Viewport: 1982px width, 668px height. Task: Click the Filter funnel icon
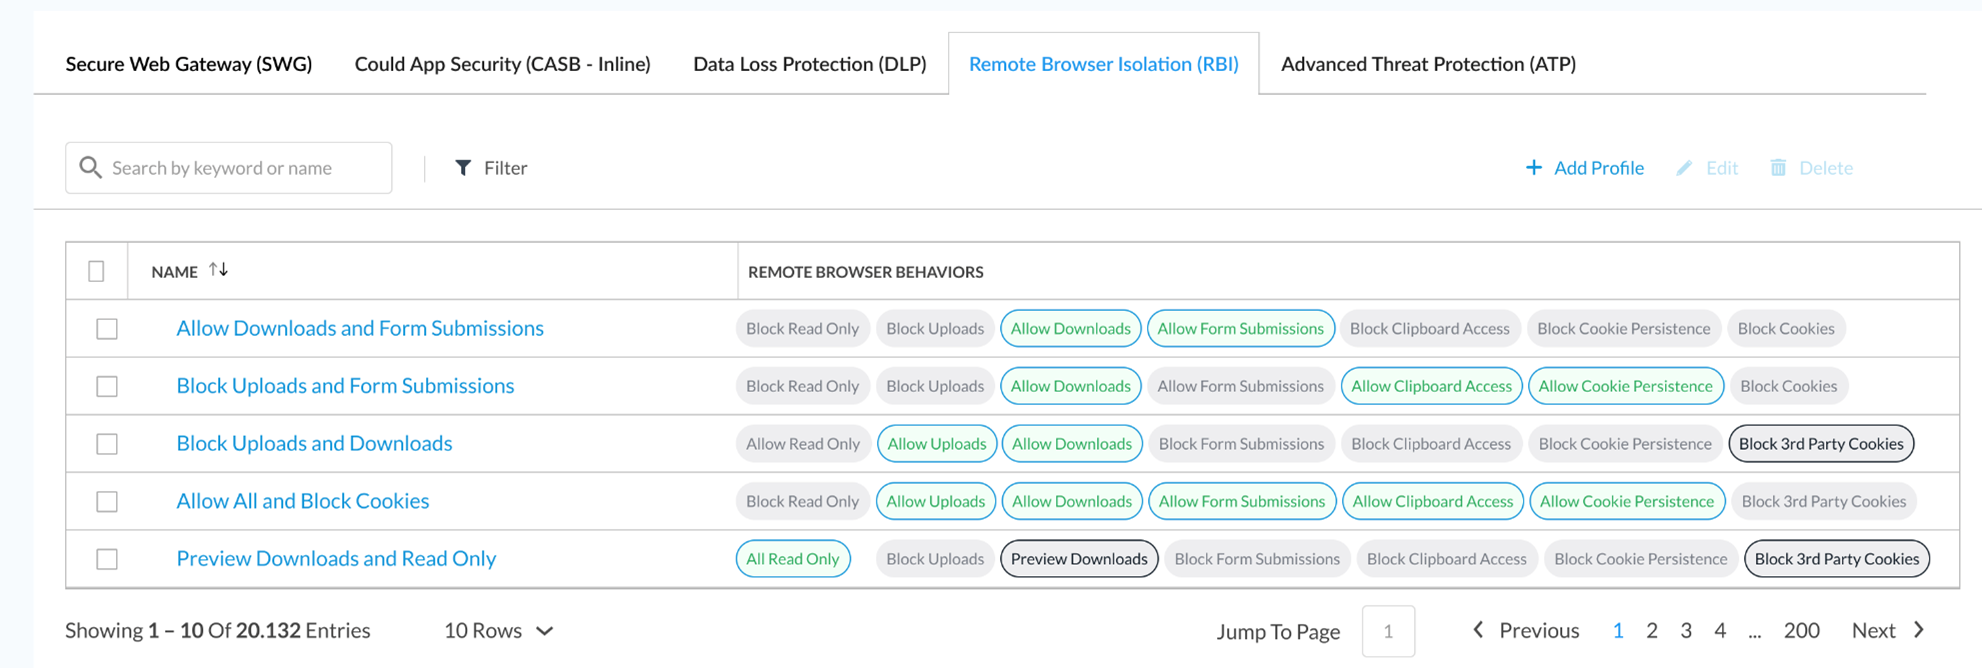[x=463, y=168]
